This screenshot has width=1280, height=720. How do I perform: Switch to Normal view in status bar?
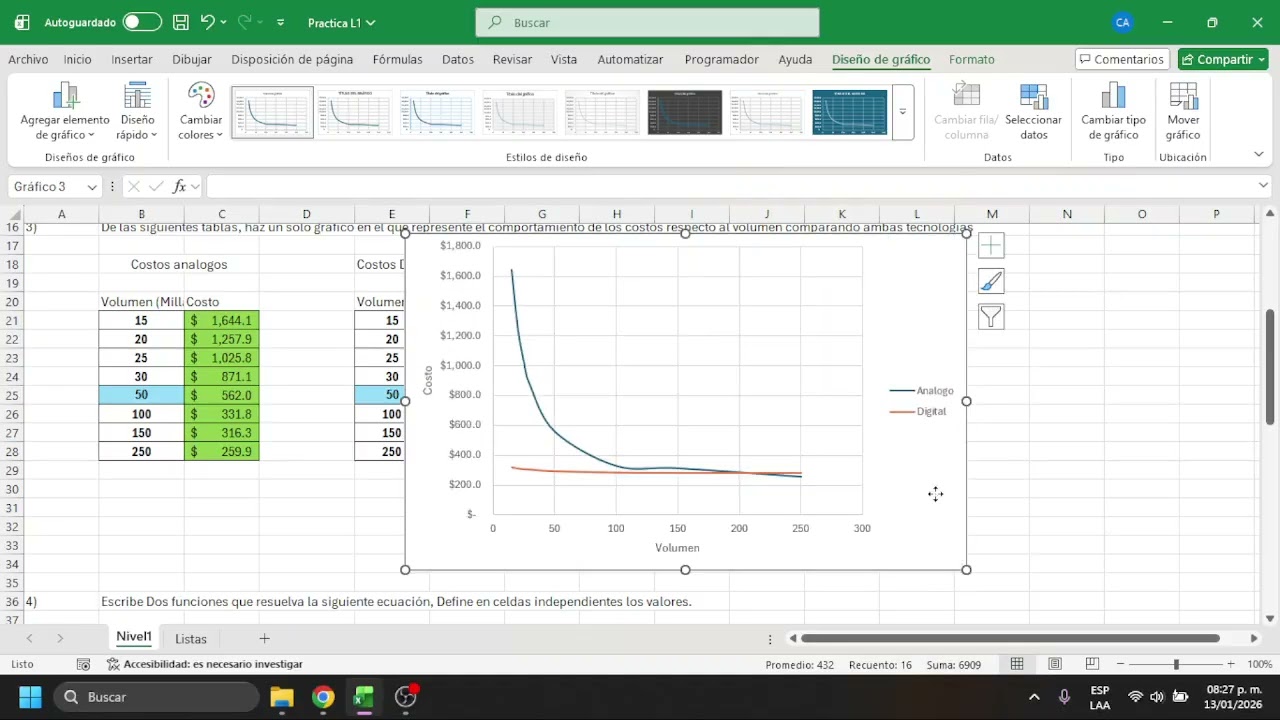[x=1017, y=664]
